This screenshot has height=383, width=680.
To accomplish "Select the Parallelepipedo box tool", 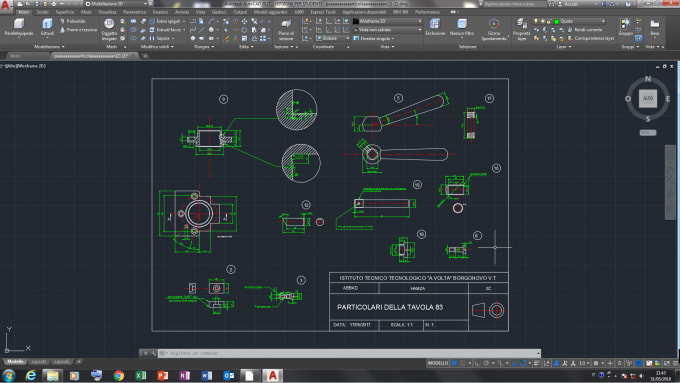I will pos(19,27).
